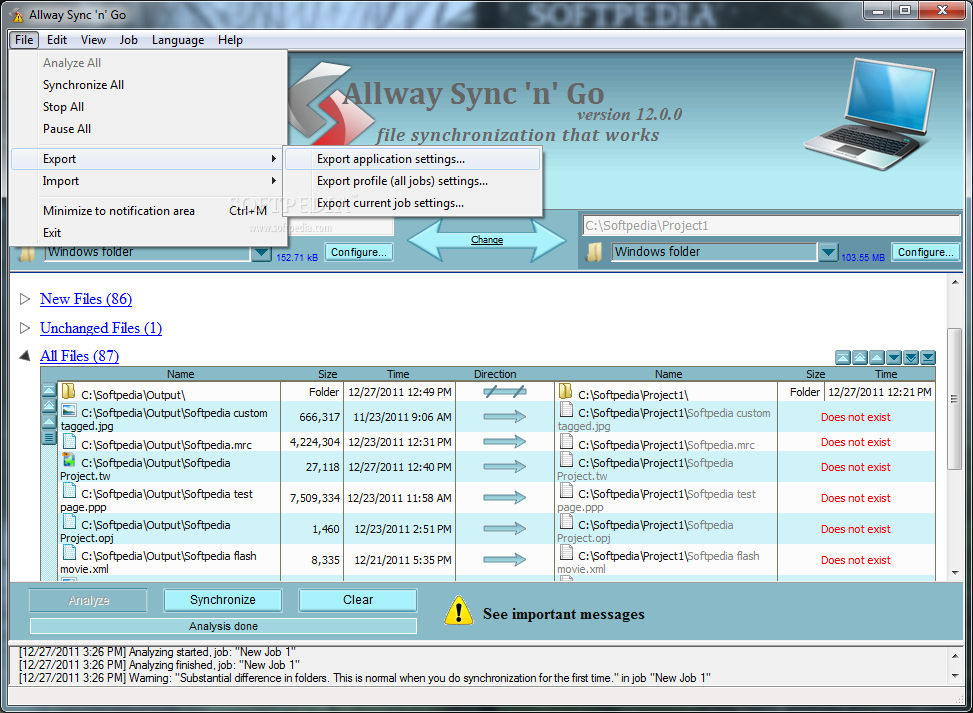Click the Clear button
This screenshot has width=973, height=713.
pyautogui.click(x=358, y=600)
